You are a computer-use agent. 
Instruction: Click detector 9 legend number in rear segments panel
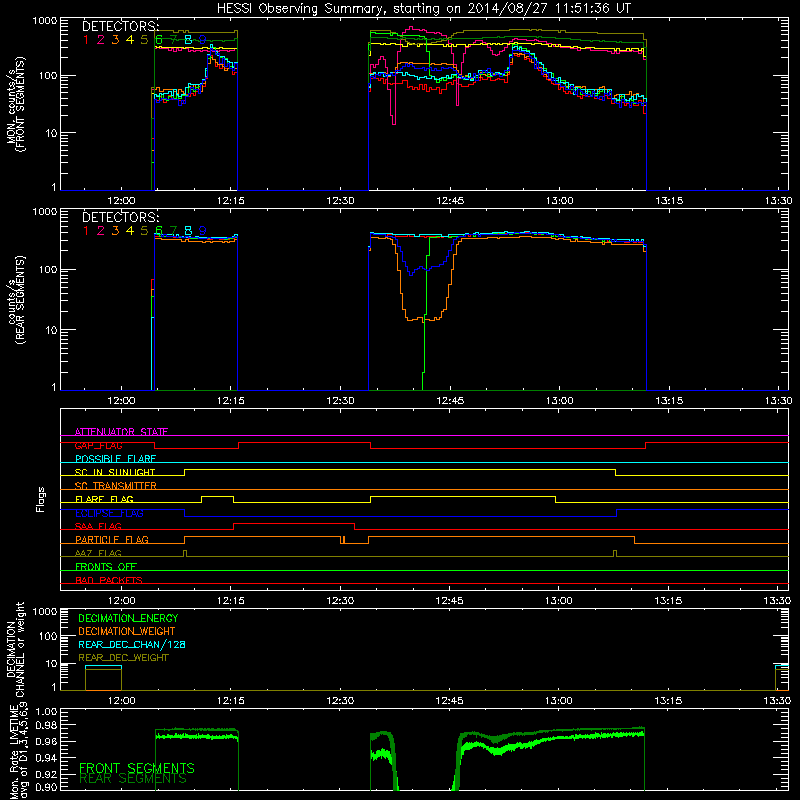pyautogui.click(x=203, y=231)
